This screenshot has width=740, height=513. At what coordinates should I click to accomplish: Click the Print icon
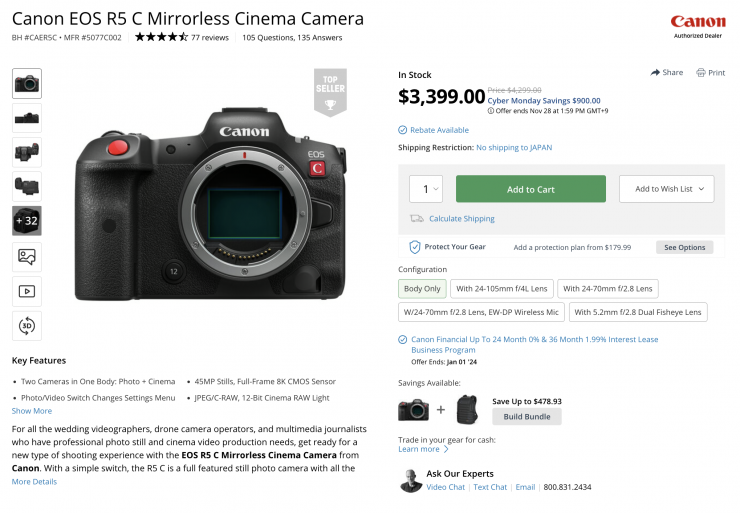pyautogui.click(x=701, y=73)
